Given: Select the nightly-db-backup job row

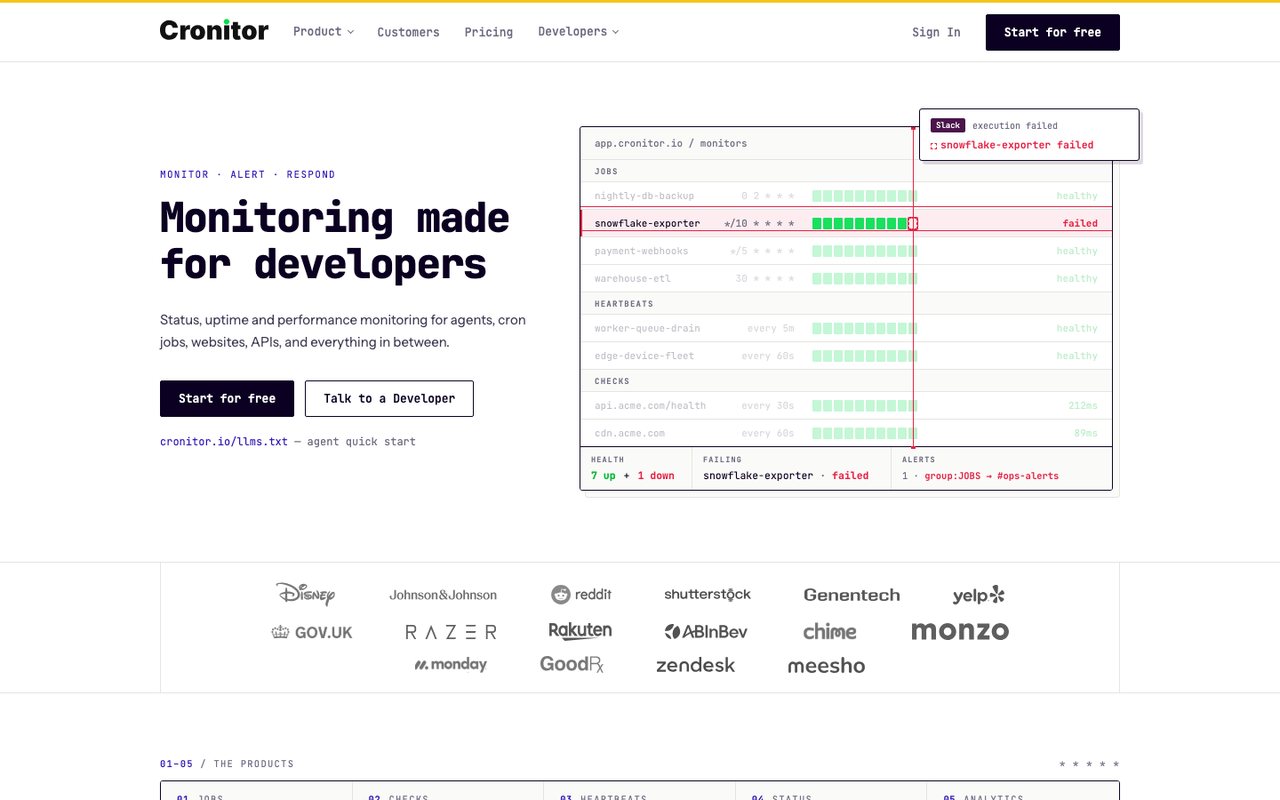Looking at the screenshot, I should [x=846, y=196].
